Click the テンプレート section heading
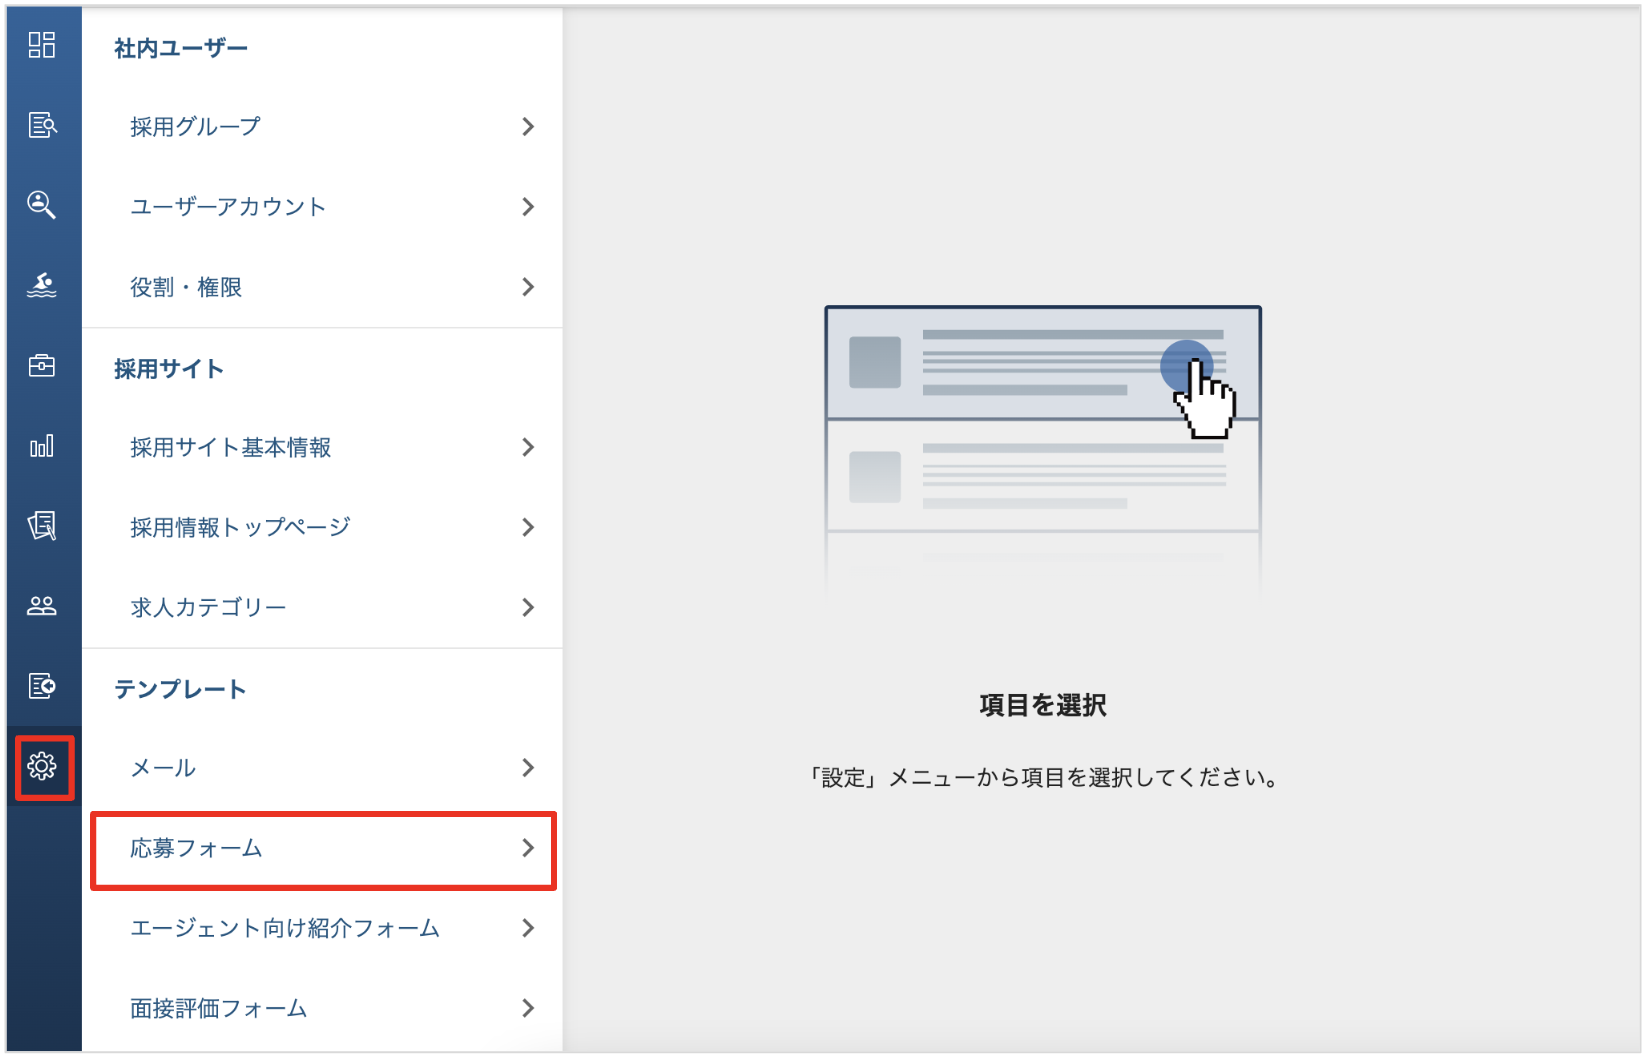This screenshot has width=1650, height=1062. [x=180, y=689]
